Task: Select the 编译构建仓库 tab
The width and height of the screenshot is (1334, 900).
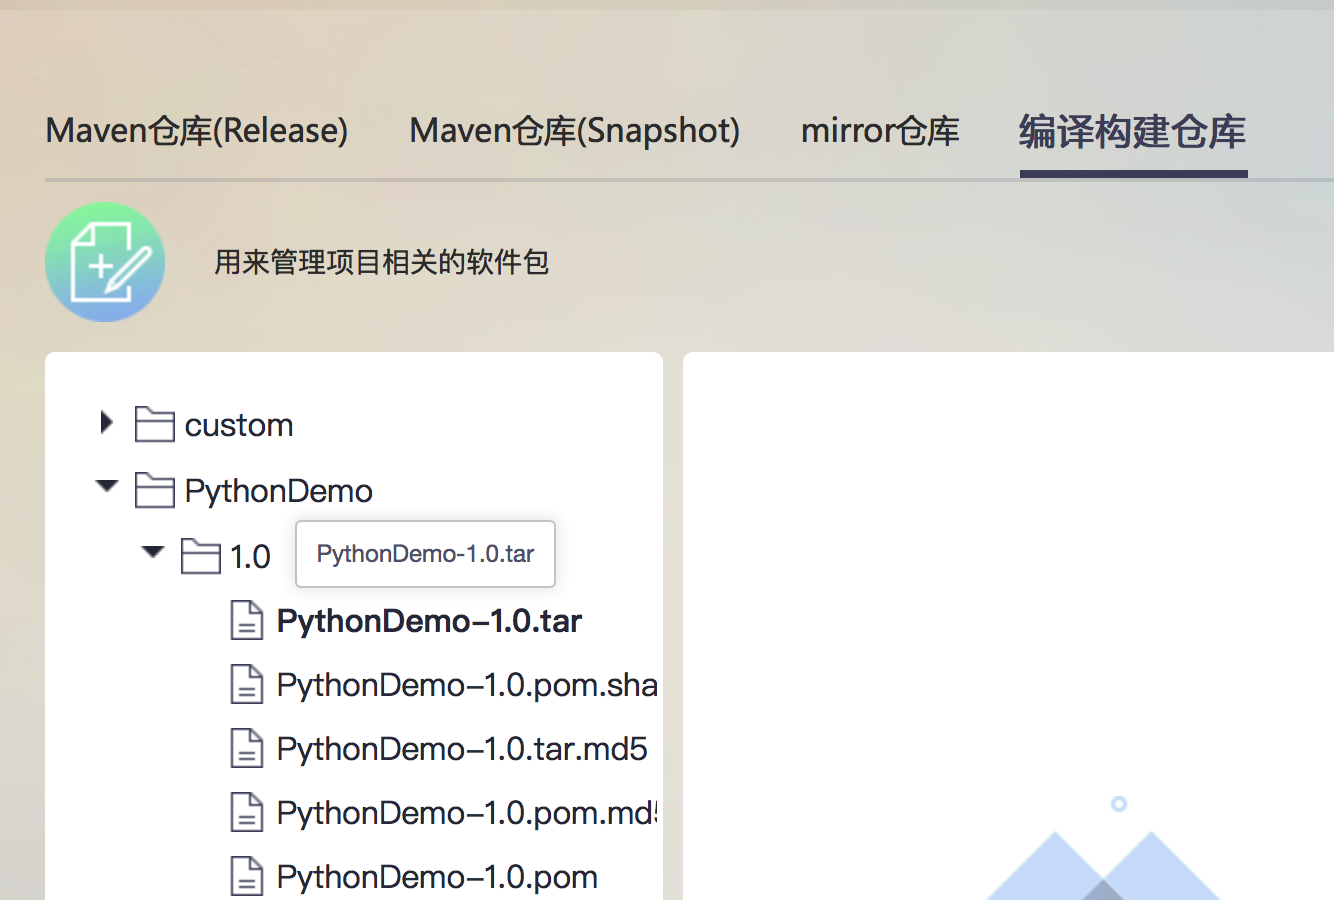Action: tap(1133, 131)
